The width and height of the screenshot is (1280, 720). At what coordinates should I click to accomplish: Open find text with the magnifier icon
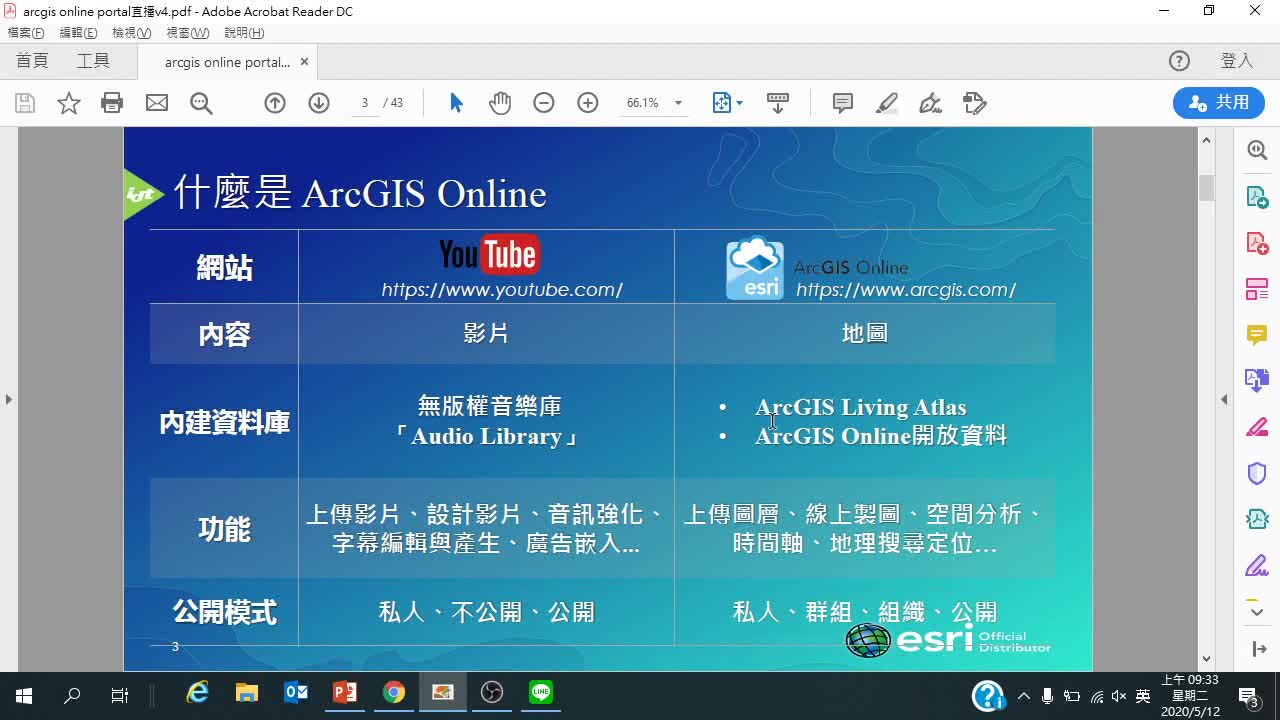(x=201, y=103)
